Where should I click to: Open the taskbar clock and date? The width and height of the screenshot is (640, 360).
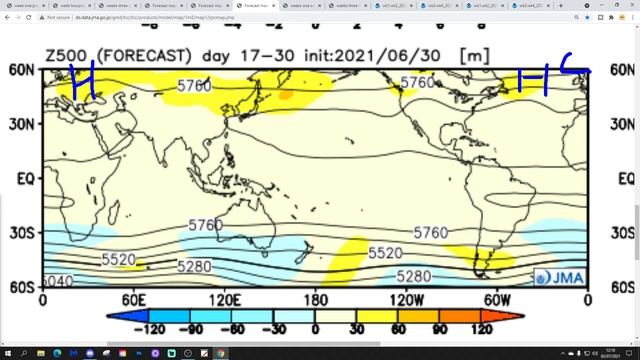coord(611,353)
